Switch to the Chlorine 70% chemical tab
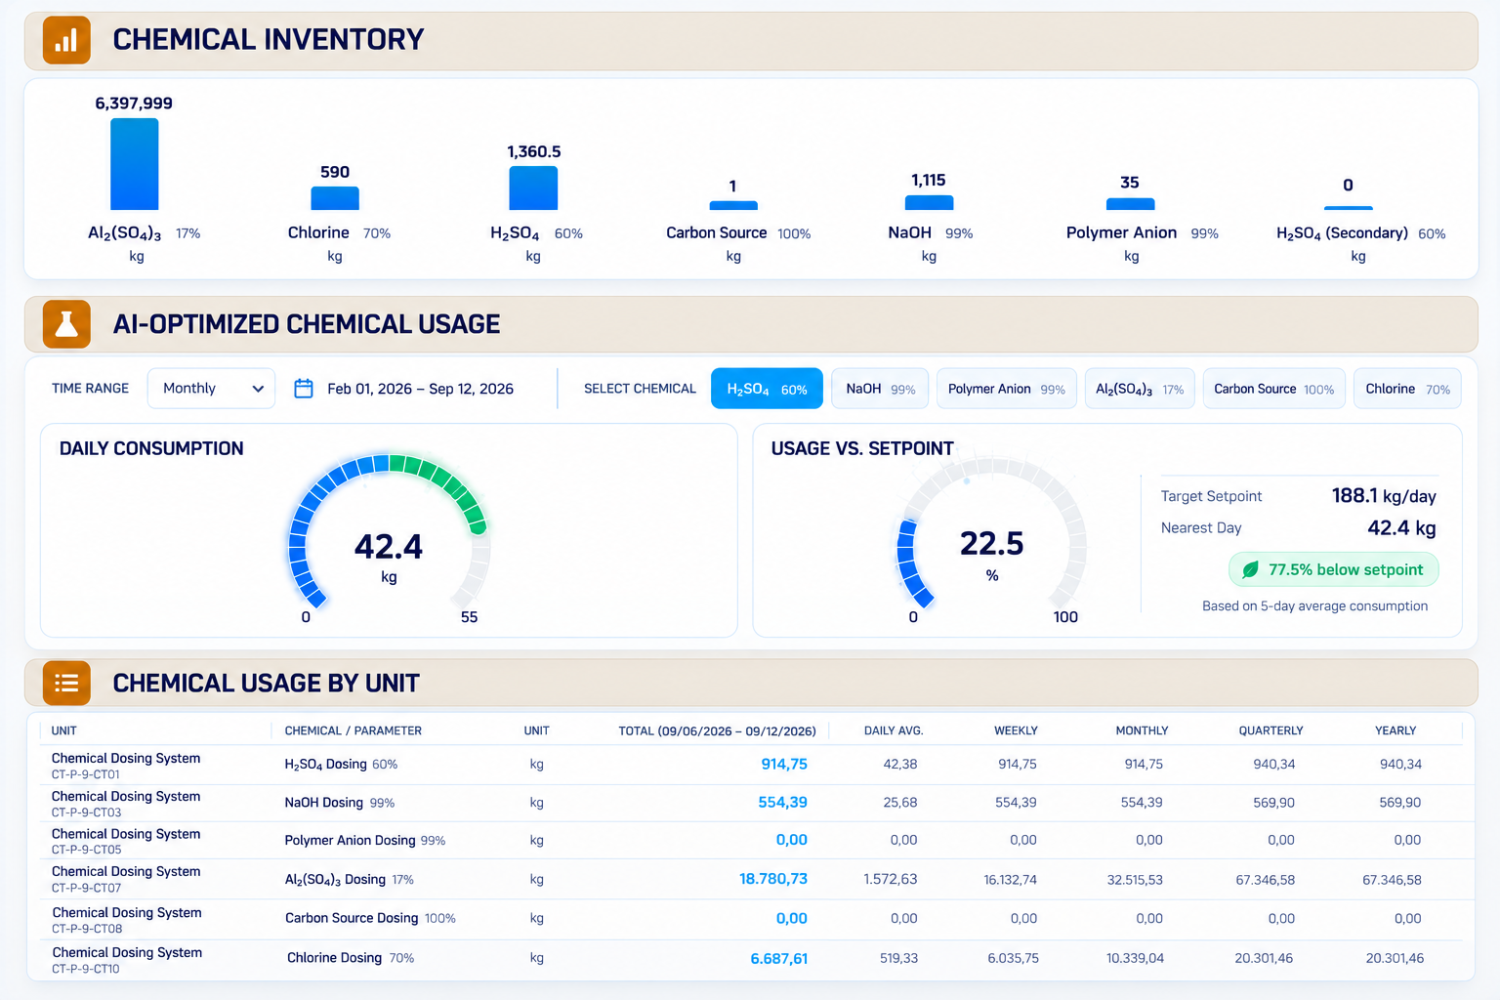 click(1407, 389)
